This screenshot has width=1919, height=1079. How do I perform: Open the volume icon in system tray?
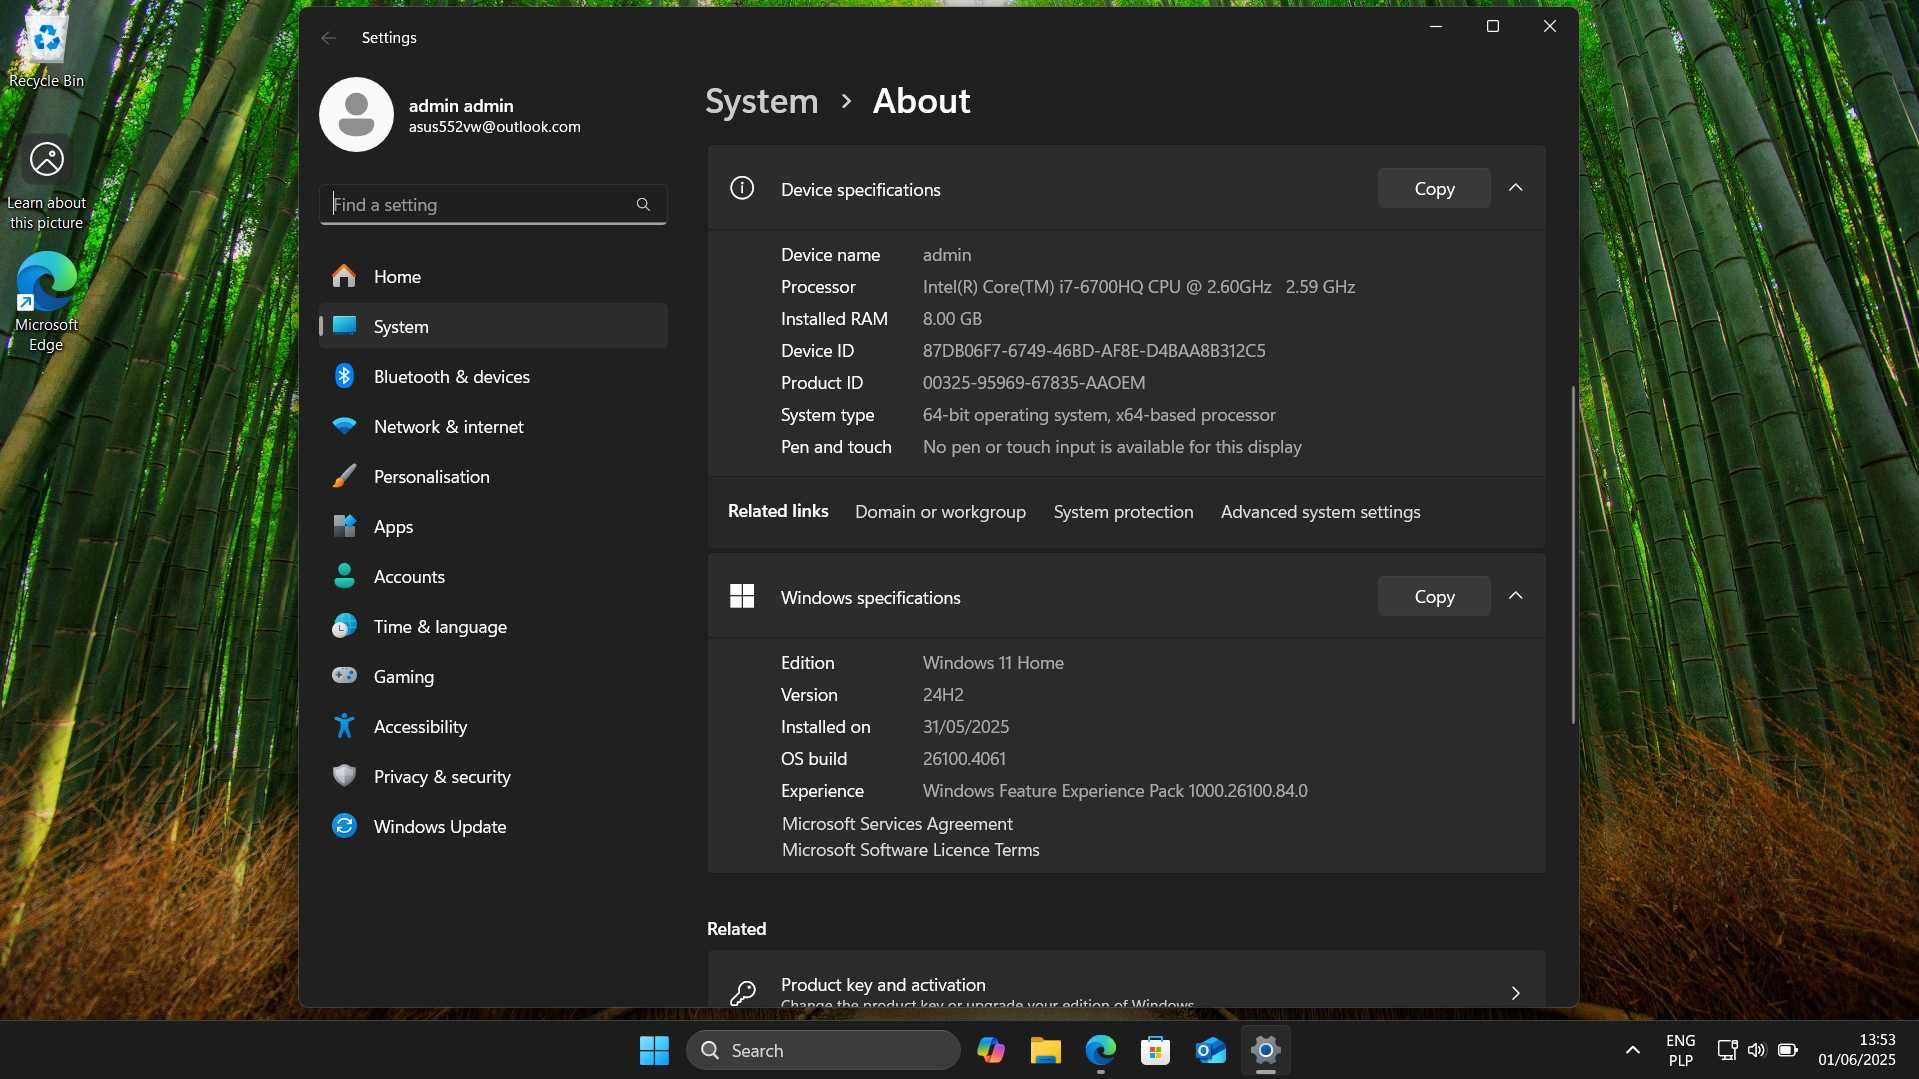point(1757,1050)
